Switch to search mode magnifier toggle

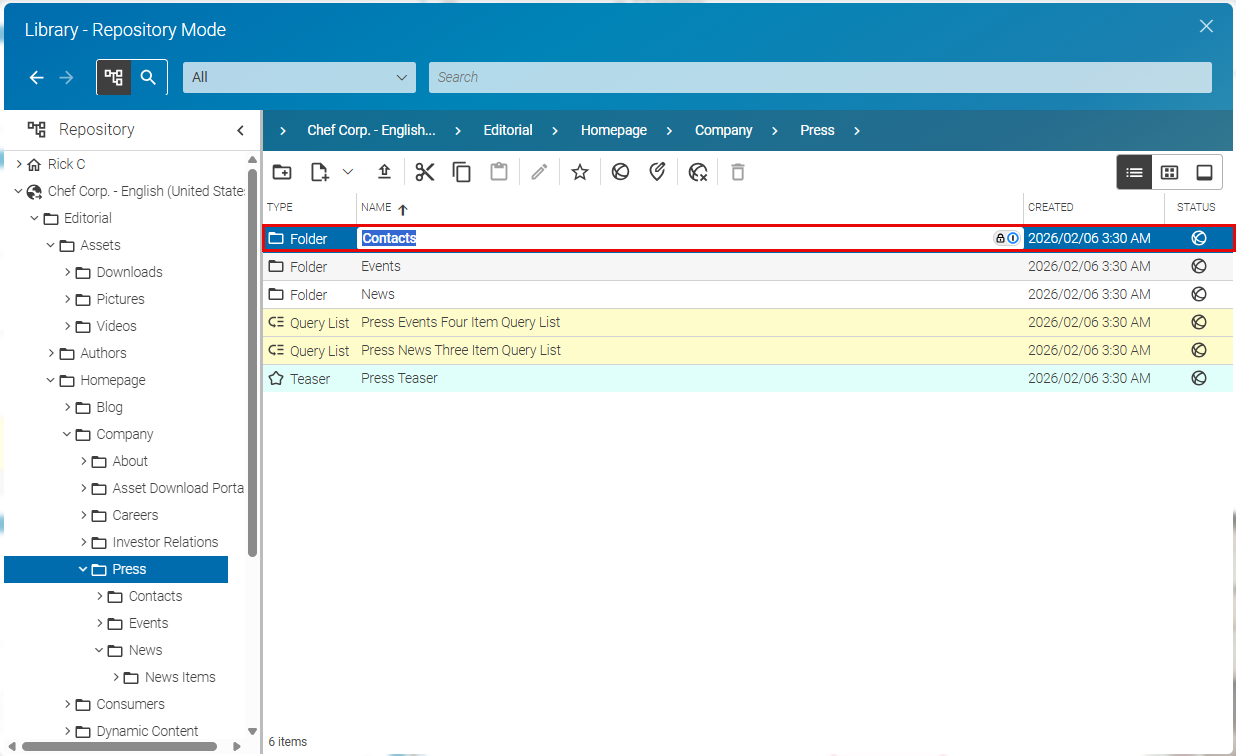(149, 77)
